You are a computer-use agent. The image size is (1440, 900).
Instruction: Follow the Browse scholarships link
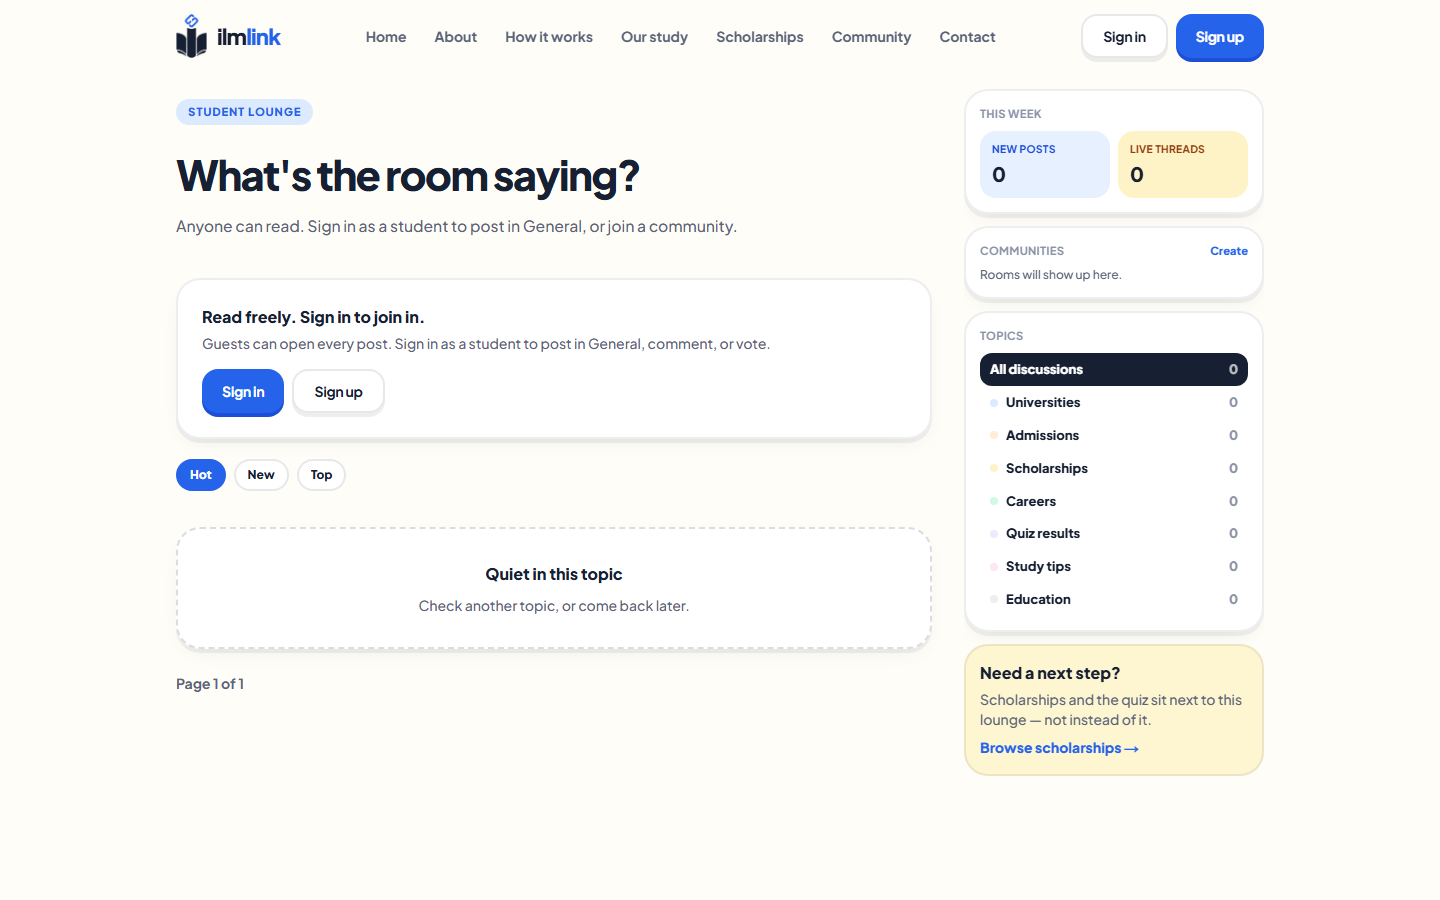(x=1059, y=748)
